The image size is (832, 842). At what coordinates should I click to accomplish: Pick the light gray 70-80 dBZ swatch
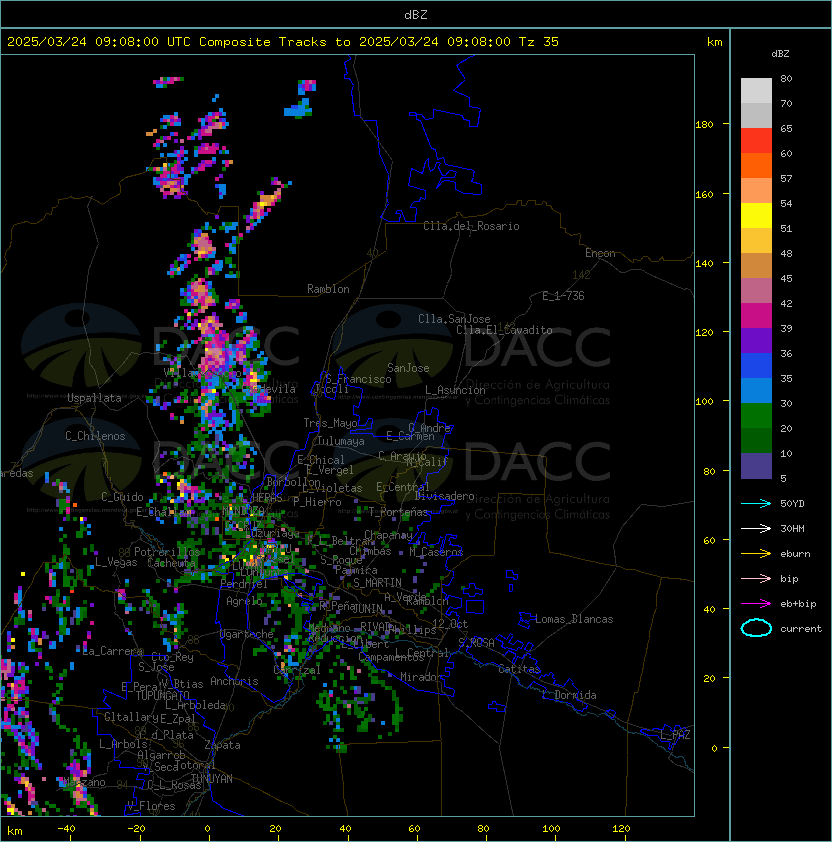(x=756, y=91)
